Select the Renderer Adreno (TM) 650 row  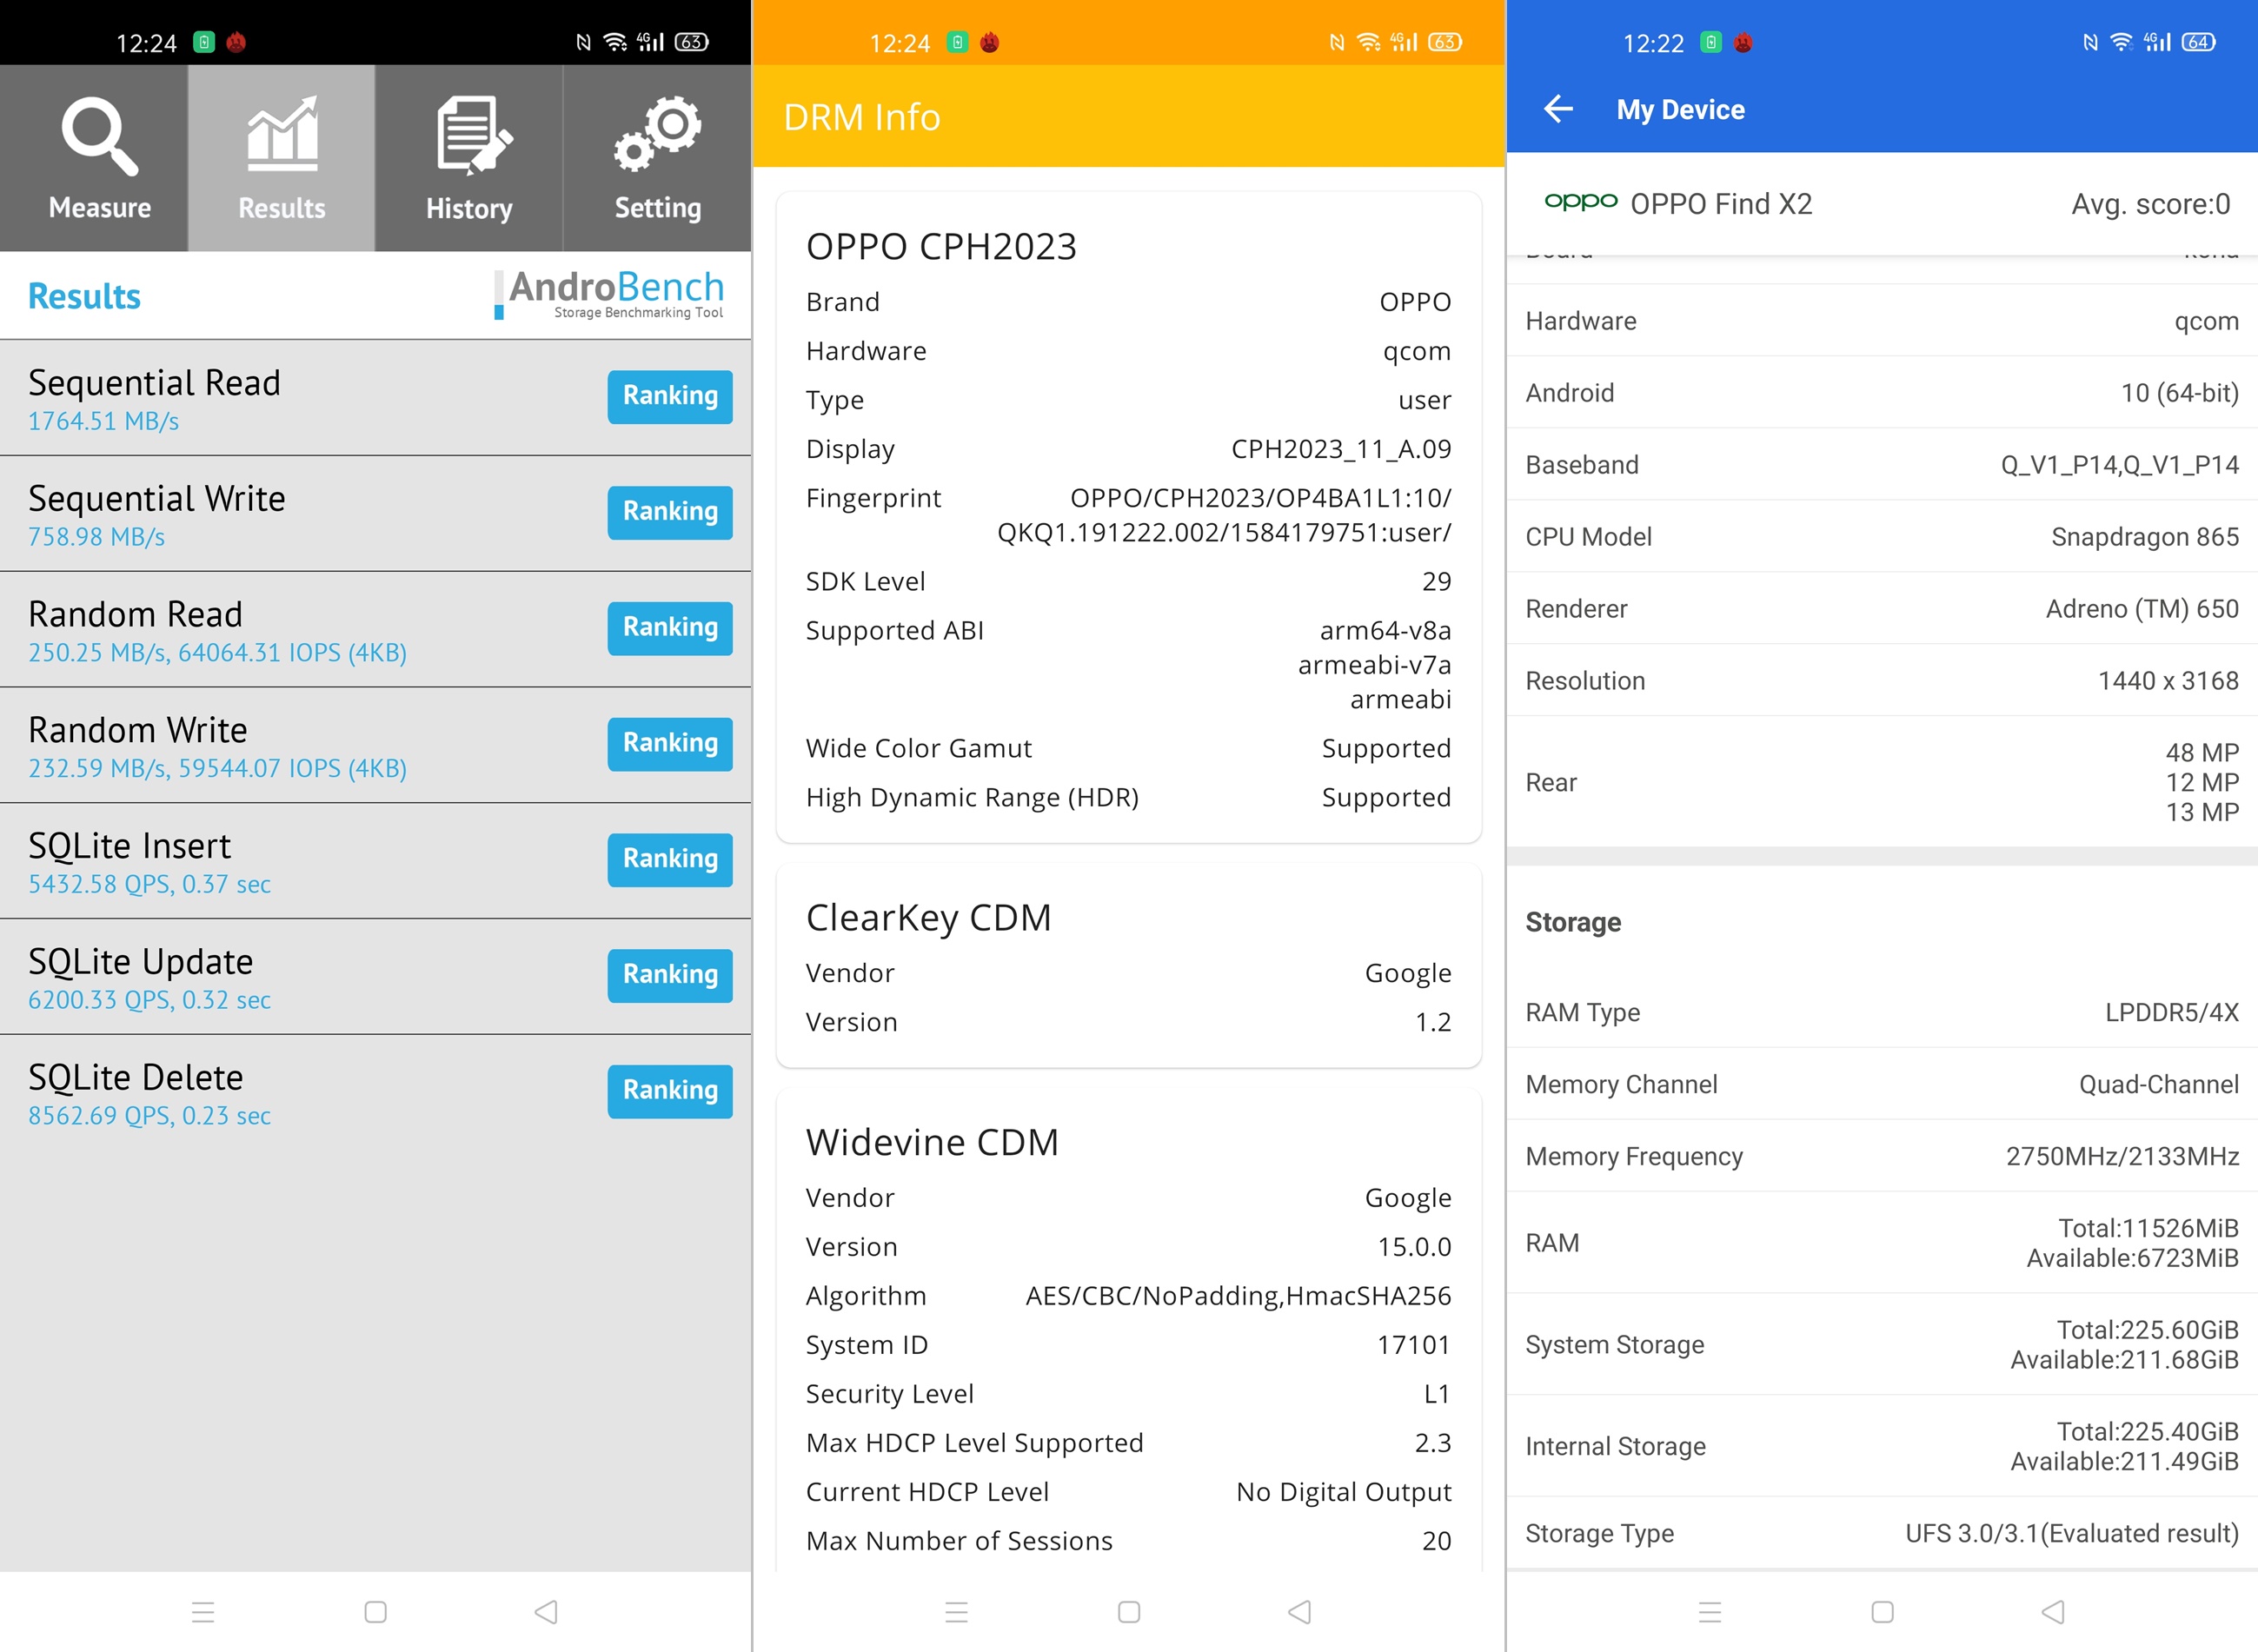click(x=1882, y=609)
